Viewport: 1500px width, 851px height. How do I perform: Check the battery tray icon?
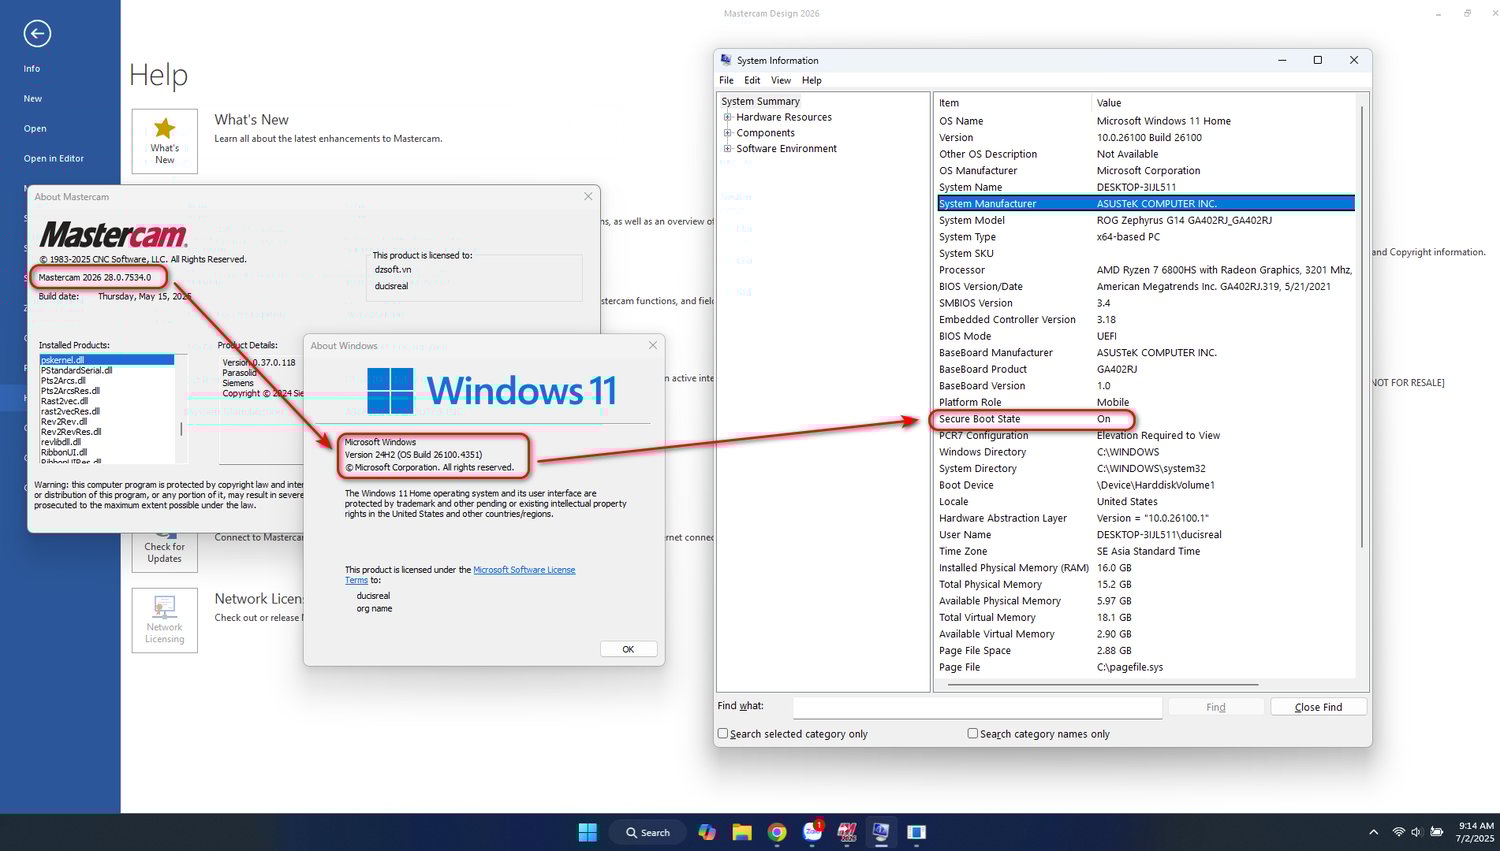pyautogui.click(x=1437, y=832)
